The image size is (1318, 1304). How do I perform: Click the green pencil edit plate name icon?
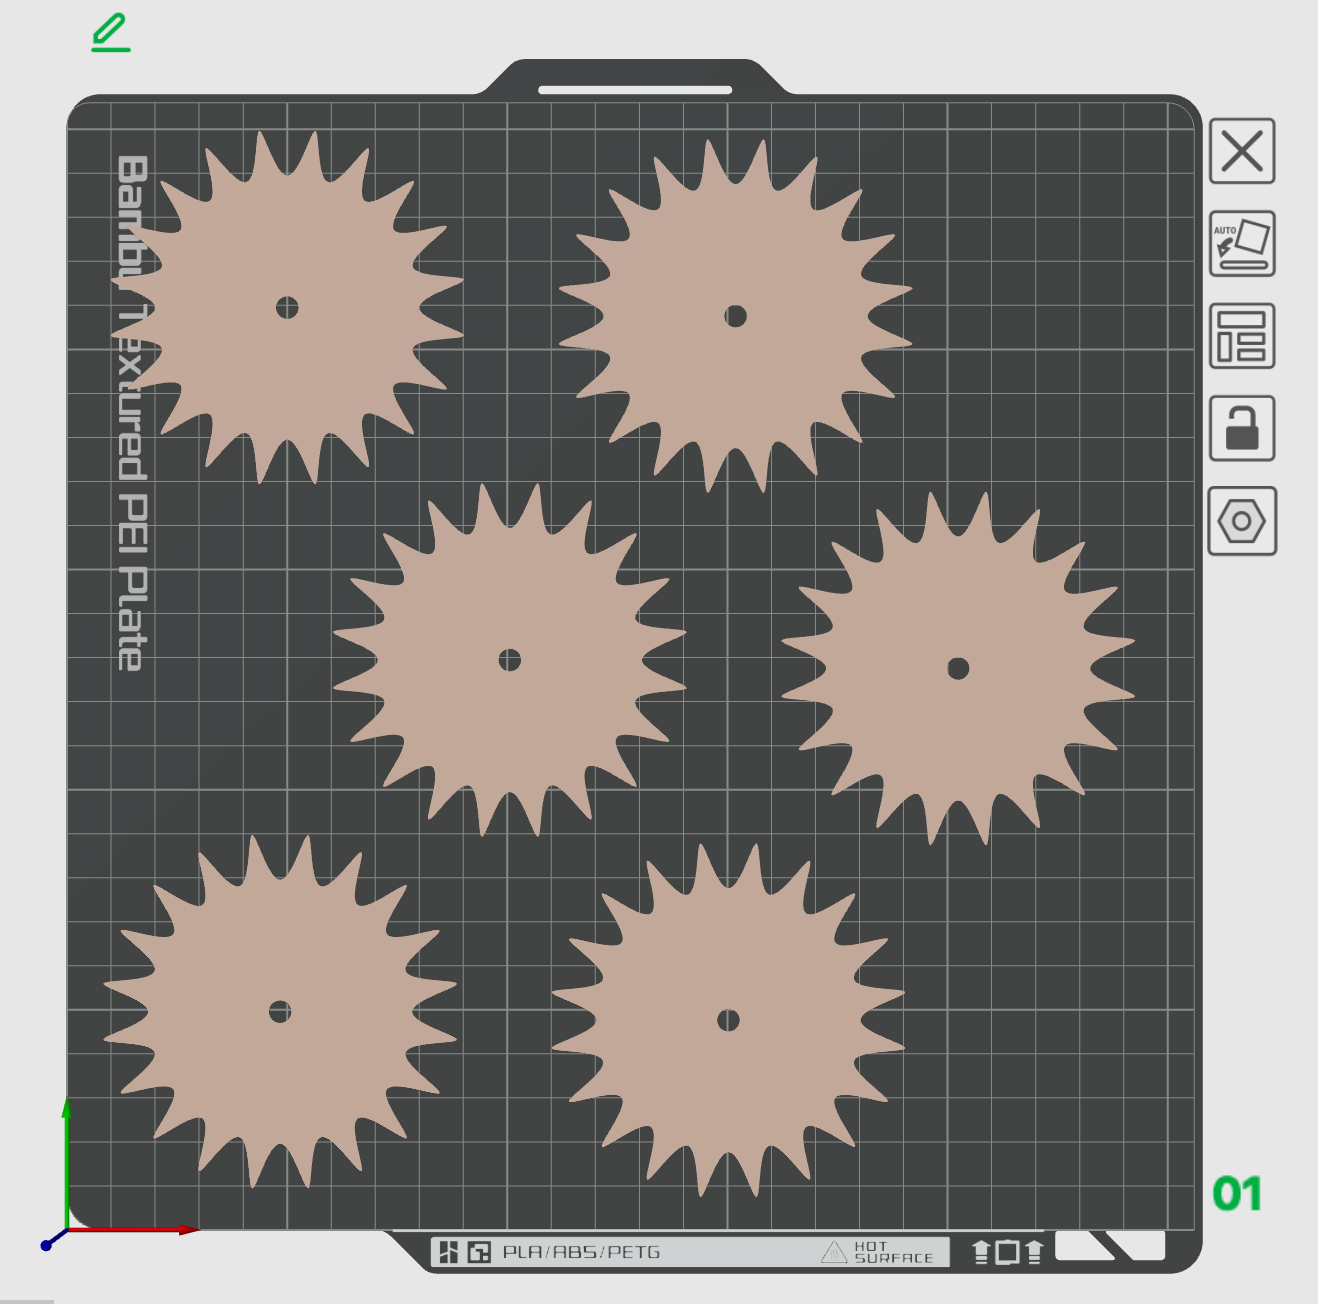tap(110, 32)
